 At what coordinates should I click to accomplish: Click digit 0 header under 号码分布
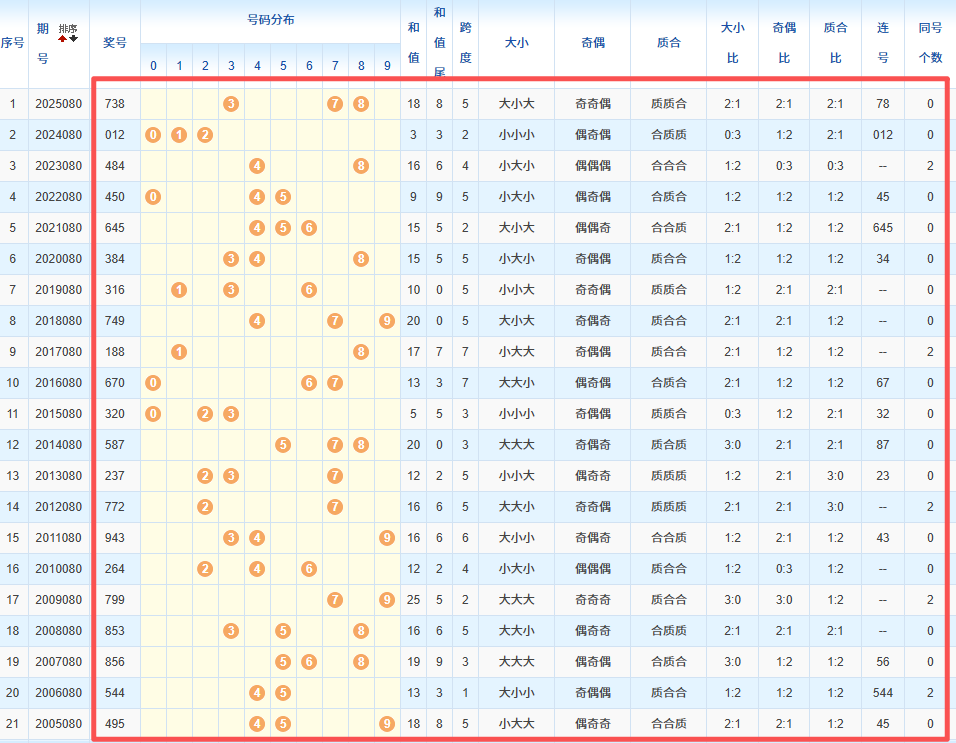[x=153, y=65]
